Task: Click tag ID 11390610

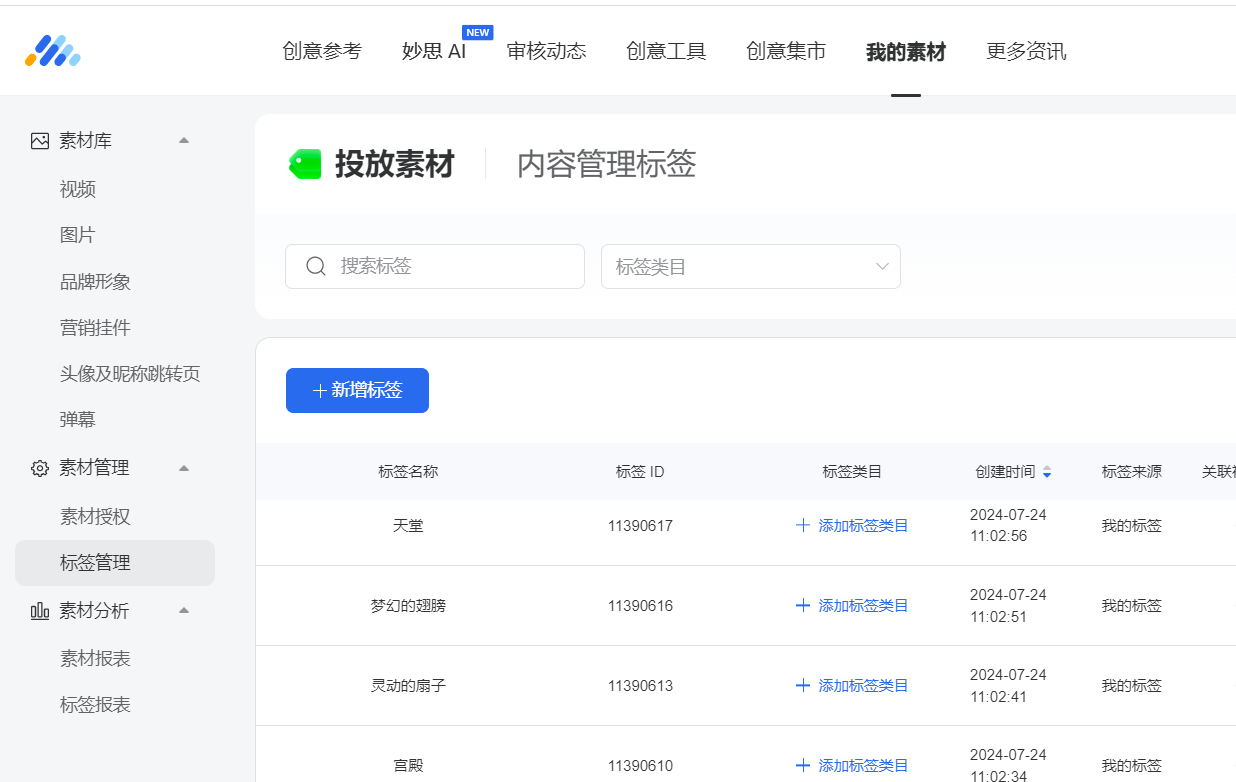Action: pos(640,766)
